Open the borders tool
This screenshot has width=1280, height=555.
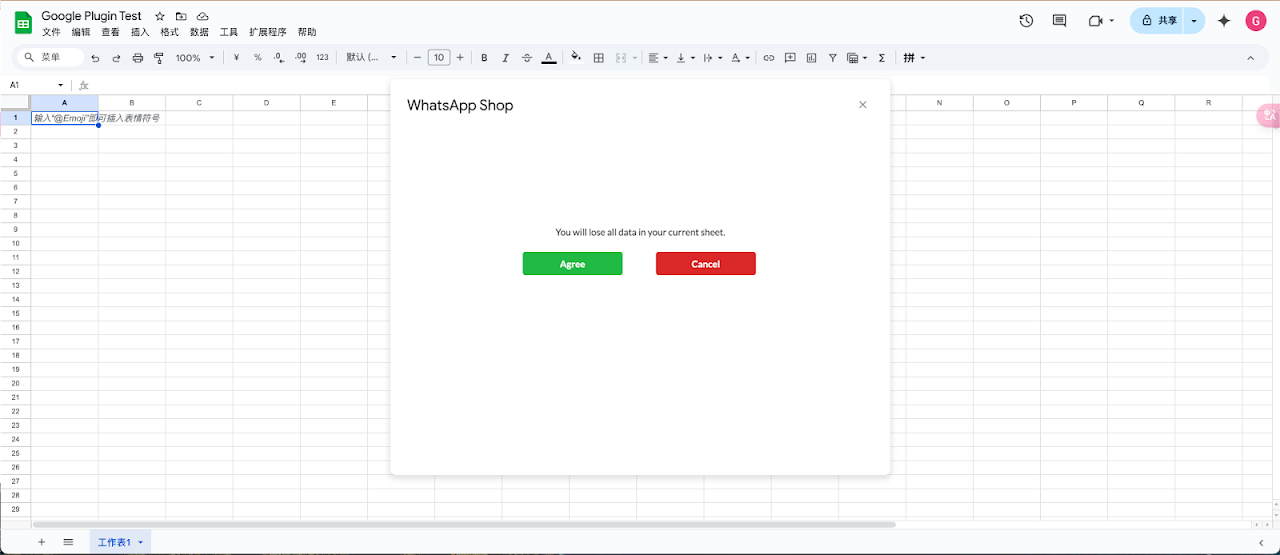tap(599, 58)
